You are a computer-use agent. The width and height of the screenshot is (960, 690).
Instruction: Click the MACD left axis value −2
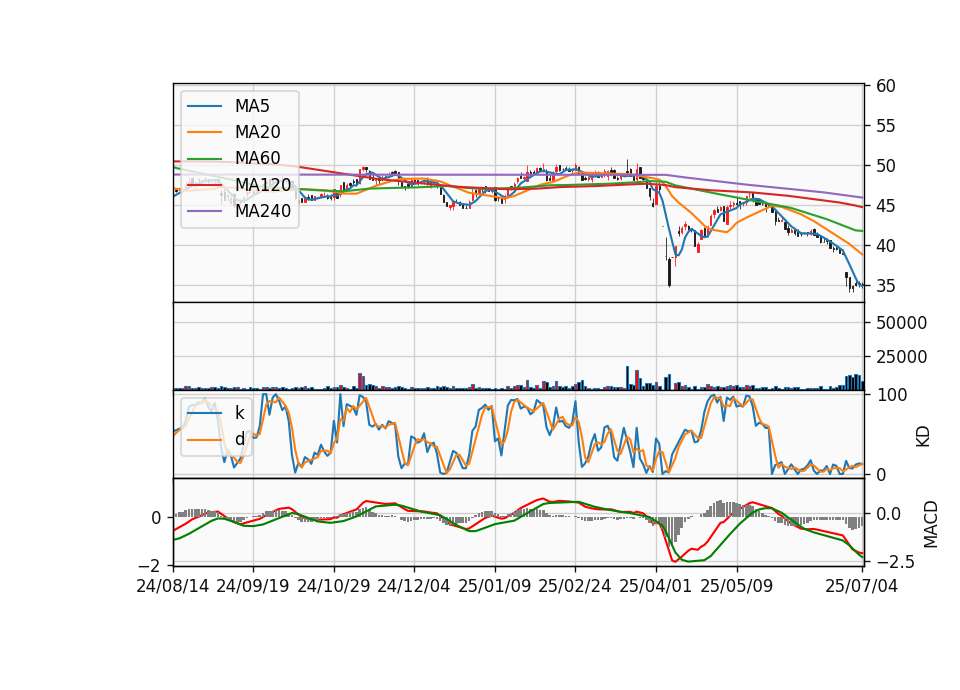click(x=151, y=565)
